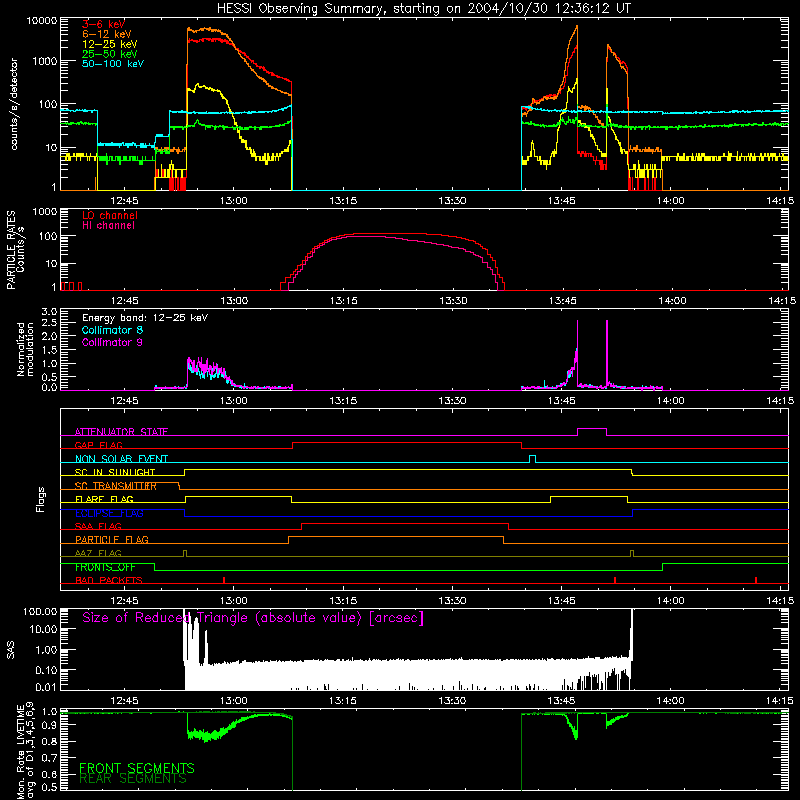
Task: Click the SC_IN_SUNLIGHT flag label
Action: click(x=115, y=472)
